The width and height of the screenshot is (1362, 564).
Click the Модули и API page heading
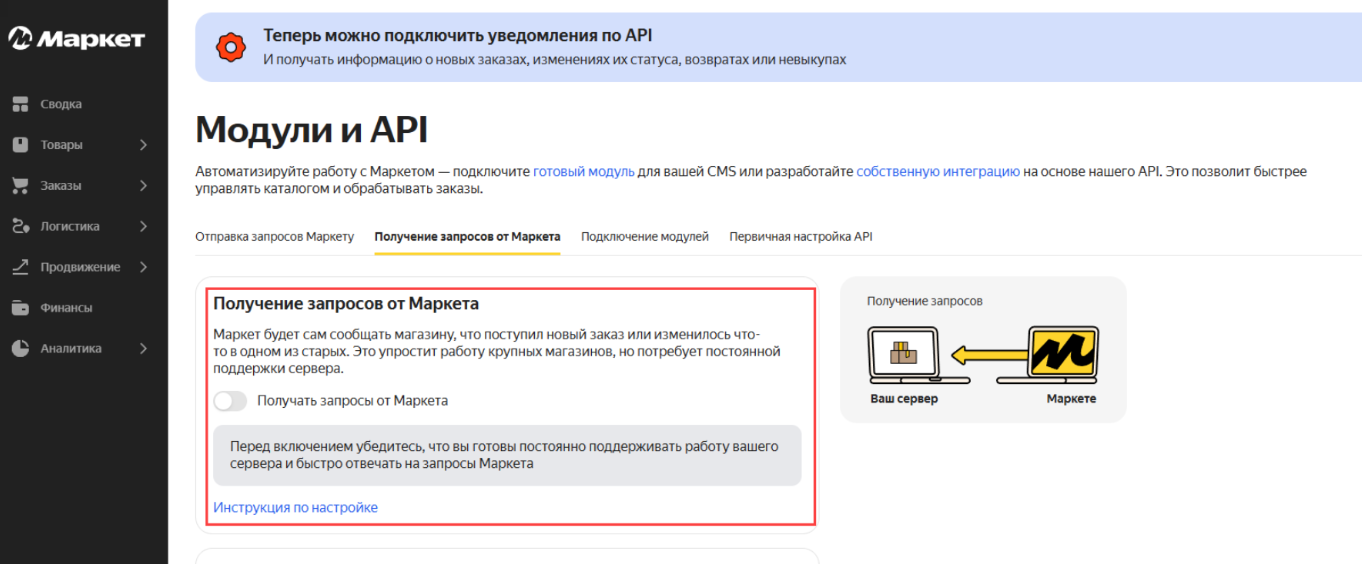(x=311, y=130)
